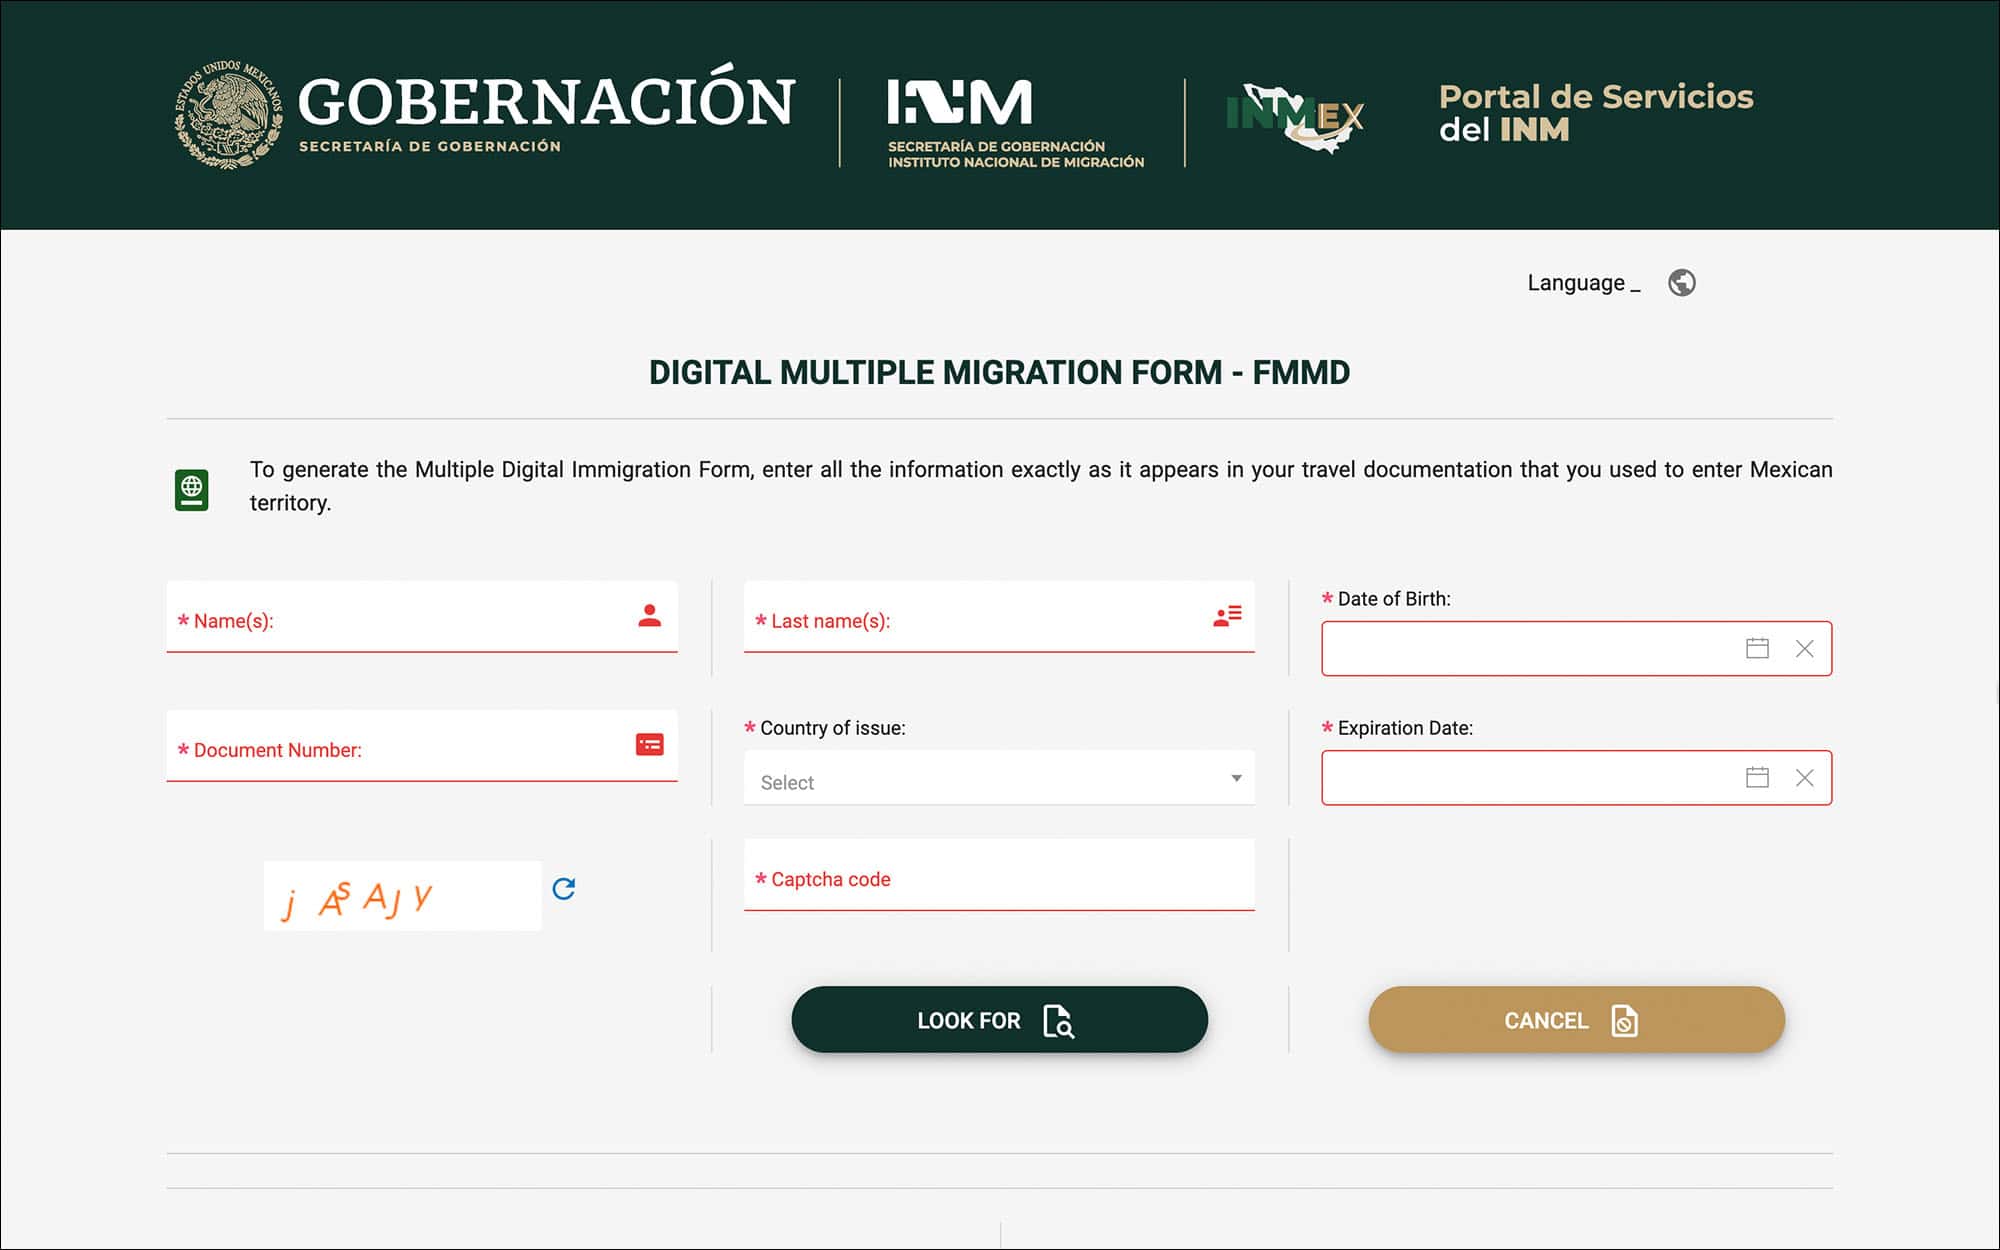2000x1250 pixels.
Task: Clear the Expiration Date field
Action: [1804, 778]
